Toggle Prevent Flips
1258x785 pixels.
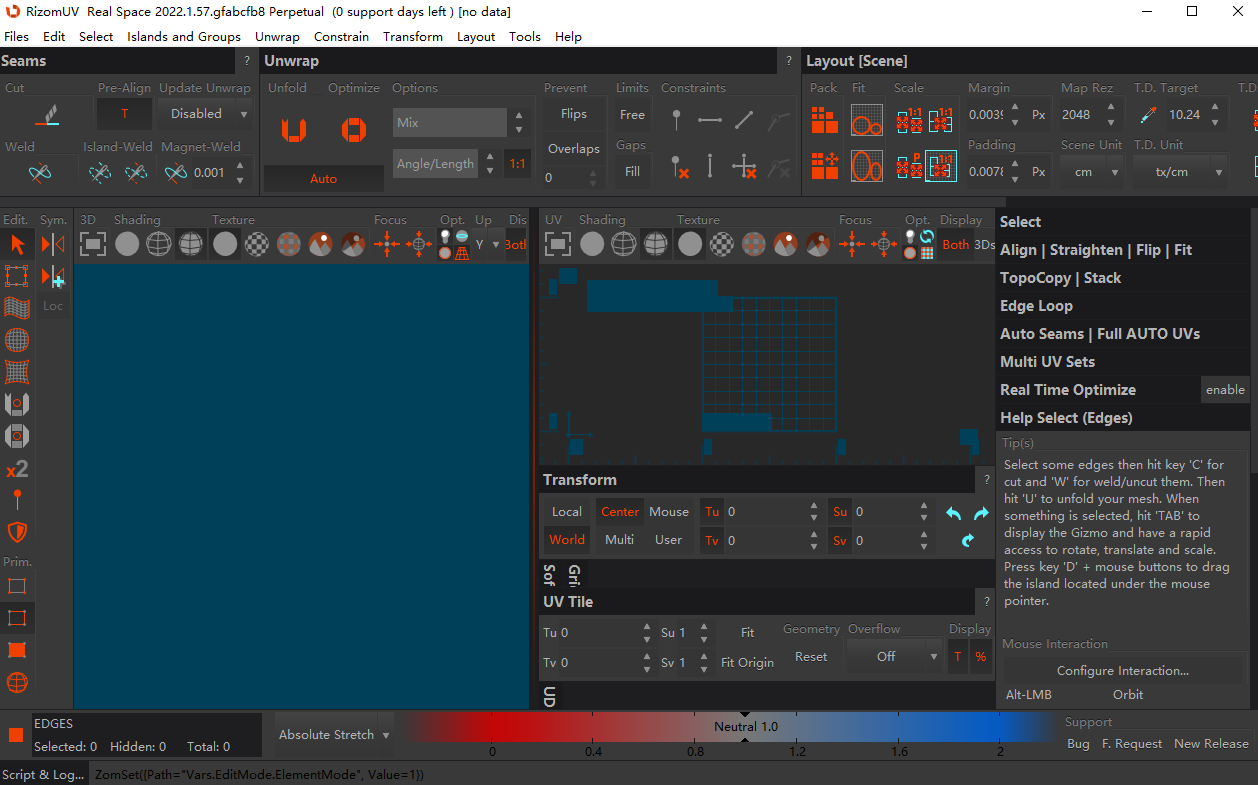tap(573, 114)
